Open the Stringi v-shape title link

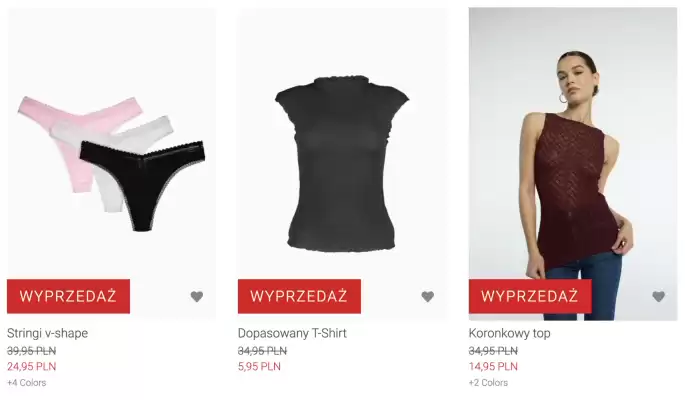tap(47, 333)
